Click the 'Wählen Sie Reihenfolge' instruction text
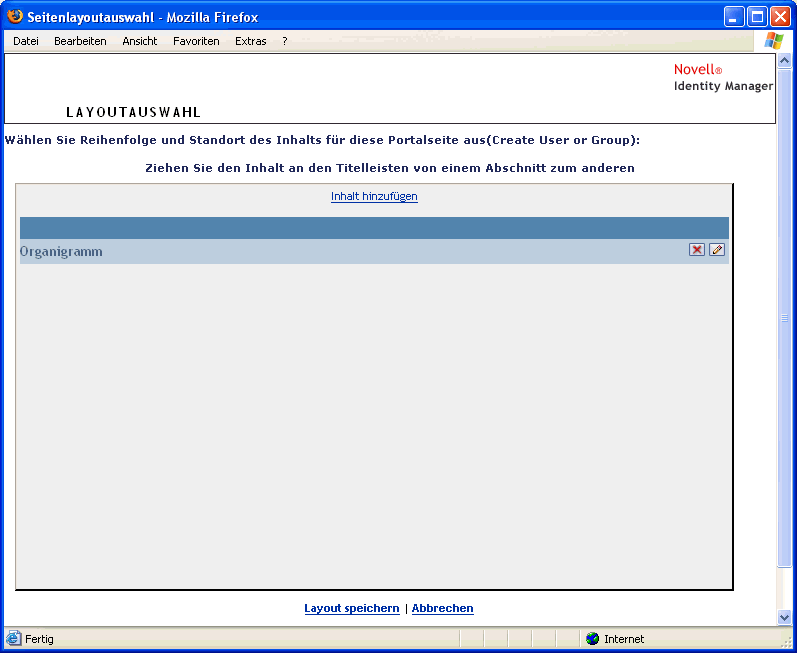Image resolution: width=797 pixels, height=653 pixels. [322, 140]
